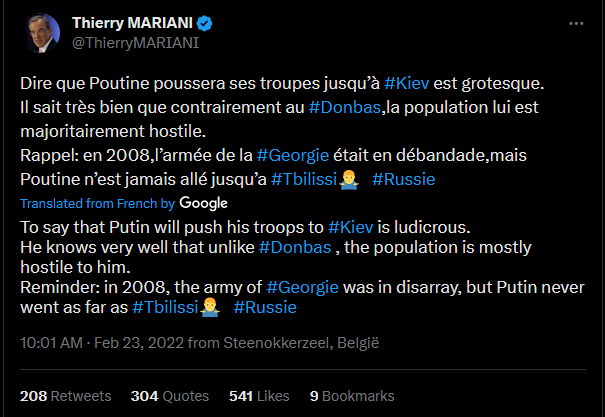Open the #Russie hashtag in French text
The height and width of the screenshot is (417, 605).
click(404, 179)
